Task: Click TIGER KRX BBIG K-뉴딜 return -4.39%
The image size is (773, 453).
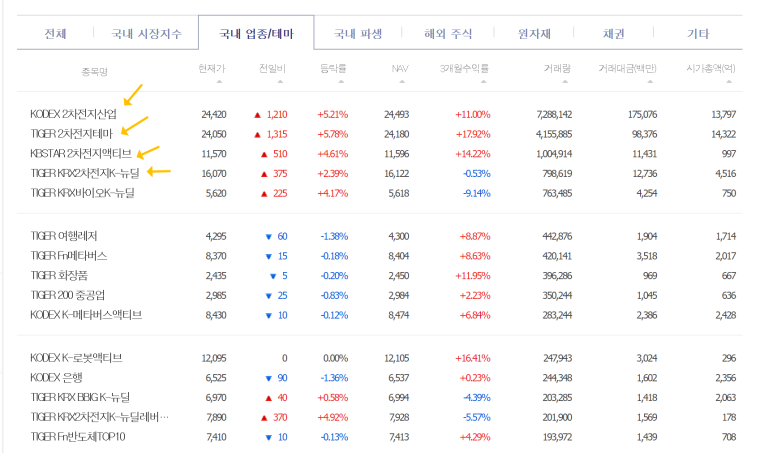Action: pos(476,397)
